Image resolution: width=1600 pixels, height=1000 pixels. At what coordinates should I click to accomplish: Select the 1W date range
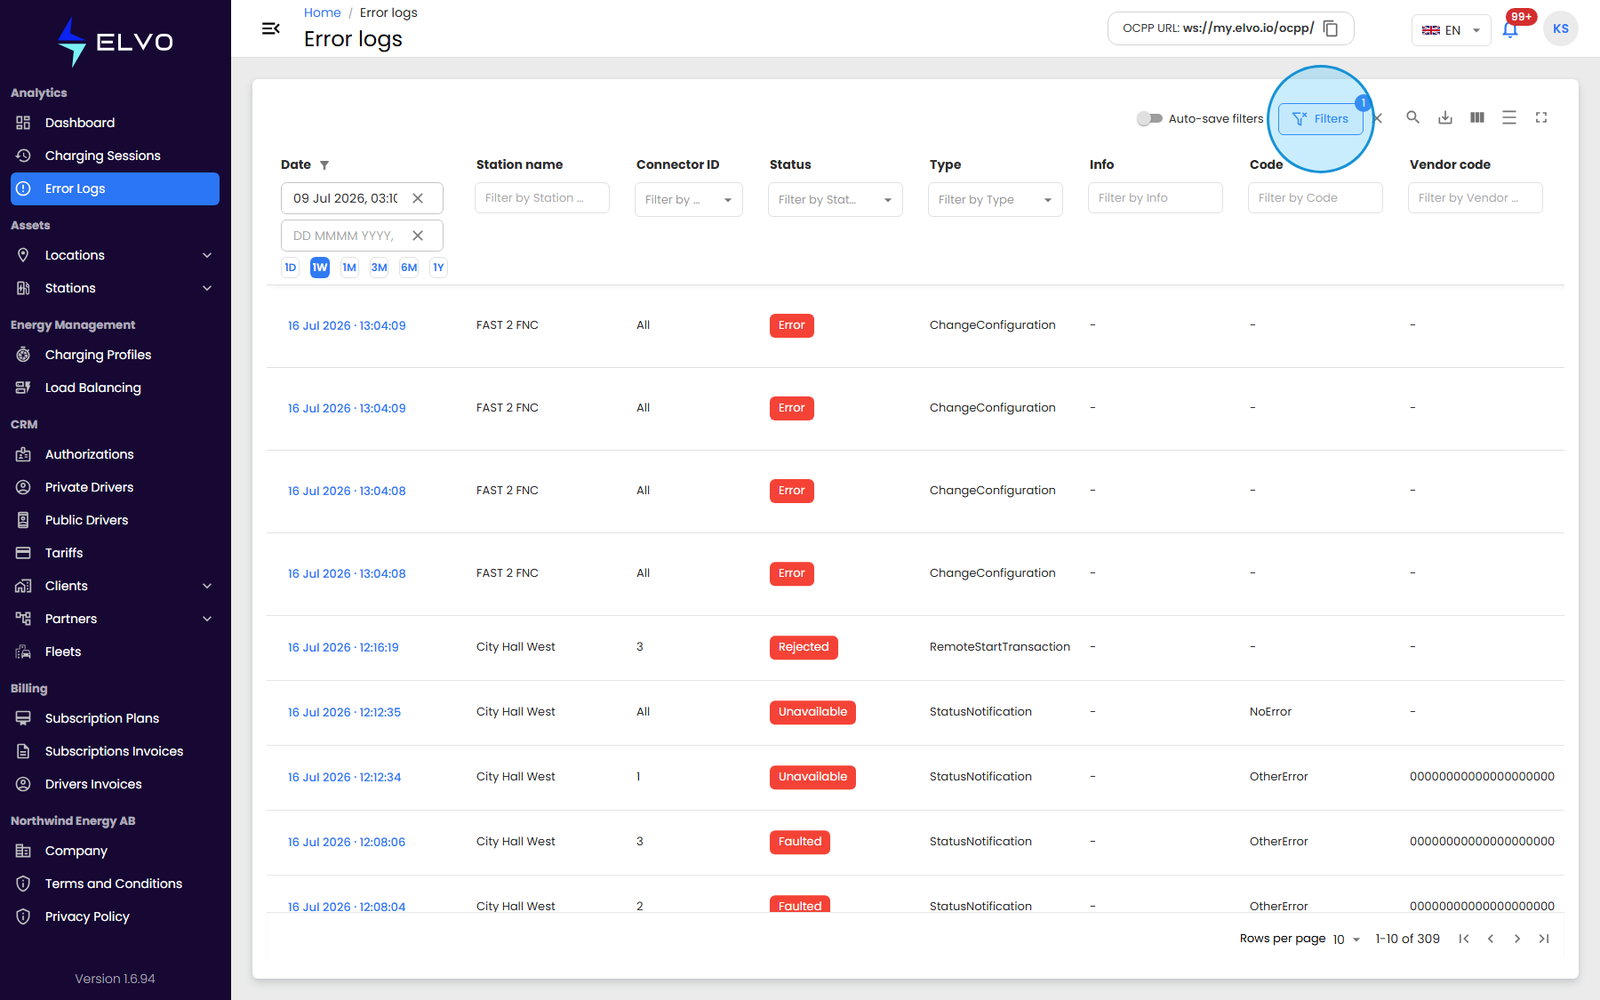[320, 267]
